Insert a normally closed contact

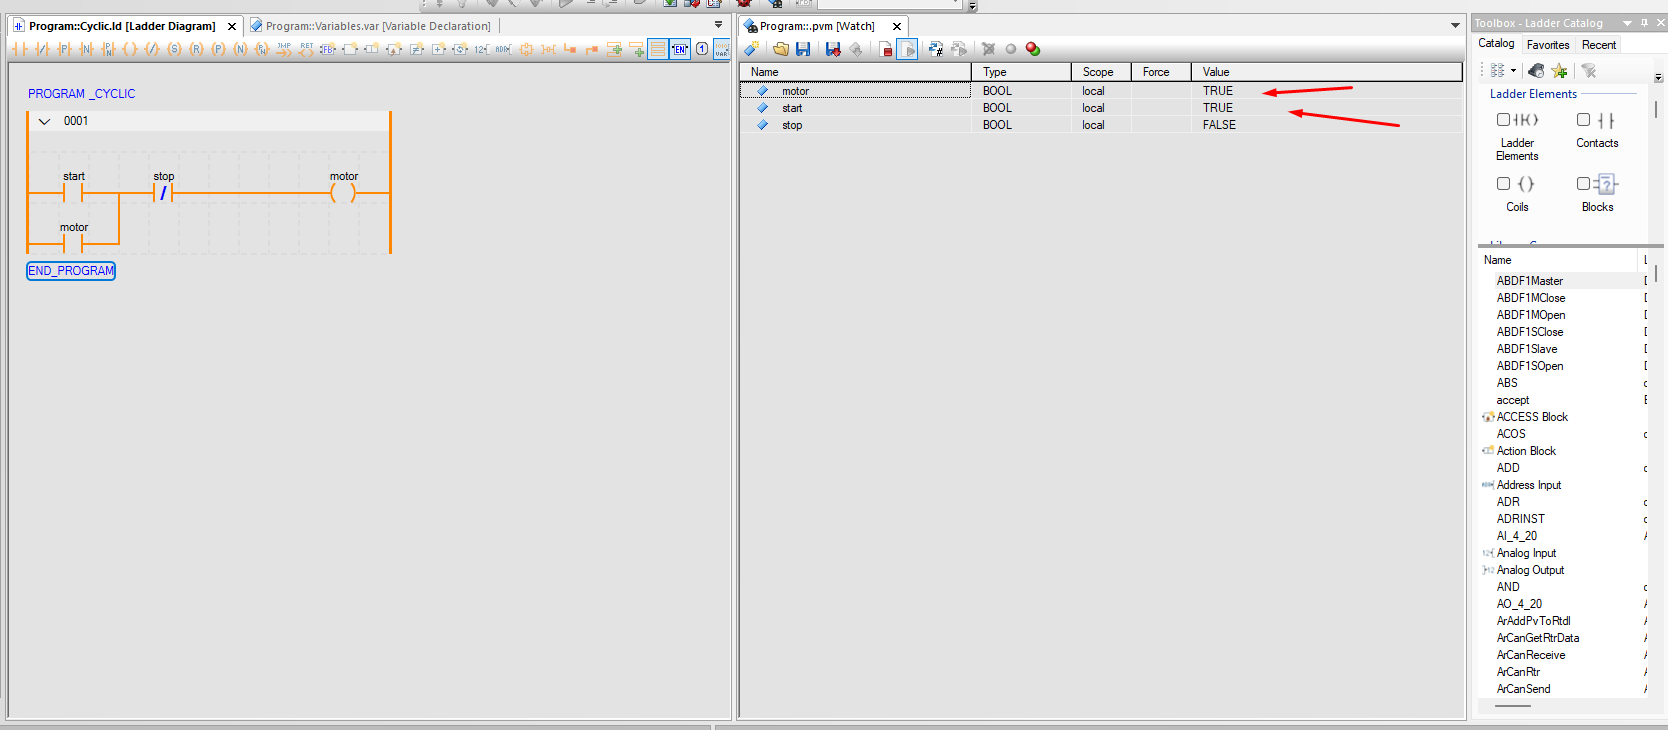coord(41,49)
